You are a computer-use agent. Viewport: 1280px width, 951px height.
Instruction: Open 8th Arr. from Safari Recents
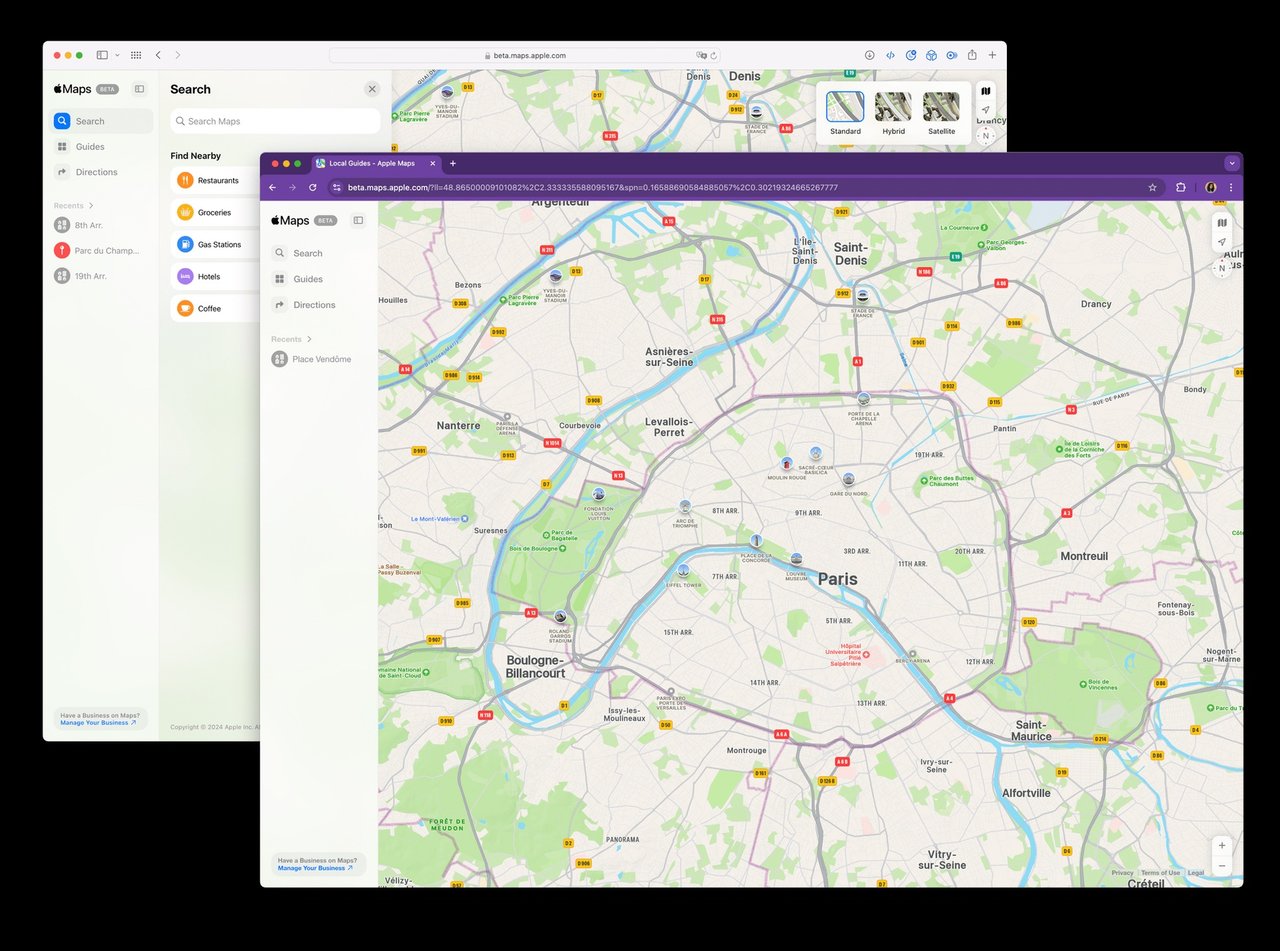coord(81,225)
